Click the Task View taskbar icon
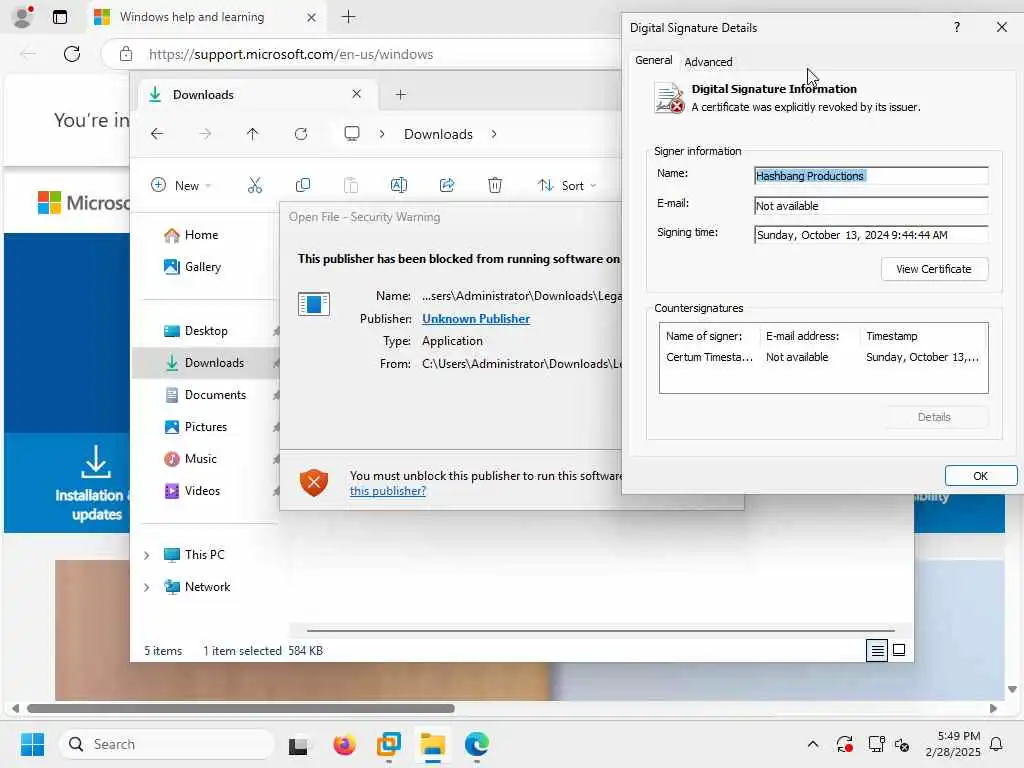 click(x=299, y=744)
